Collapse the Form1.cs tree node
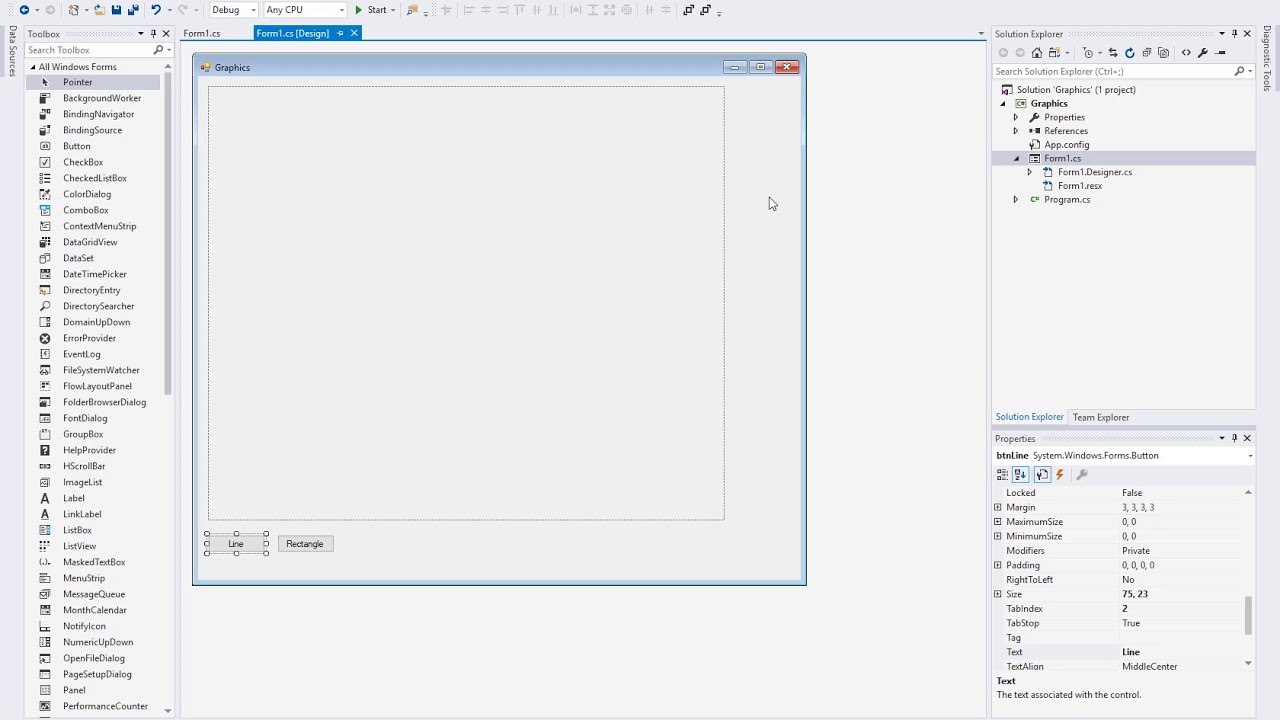1280x720 pixels. coord(1016,158)
